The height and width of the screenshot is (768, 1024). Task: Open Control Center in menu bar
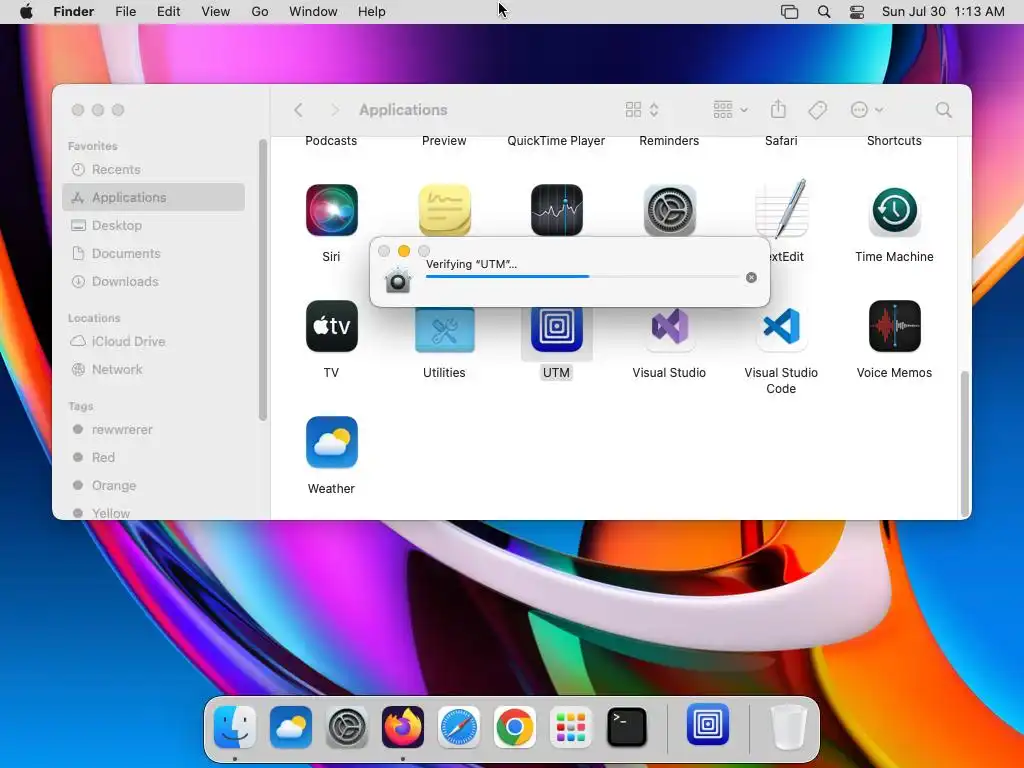(x=857, y=12)
